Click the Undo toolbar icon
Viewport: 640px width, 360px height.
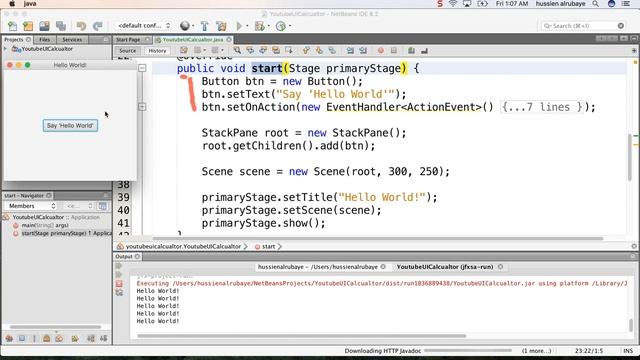pyautogui.click(x=81, y=26)
